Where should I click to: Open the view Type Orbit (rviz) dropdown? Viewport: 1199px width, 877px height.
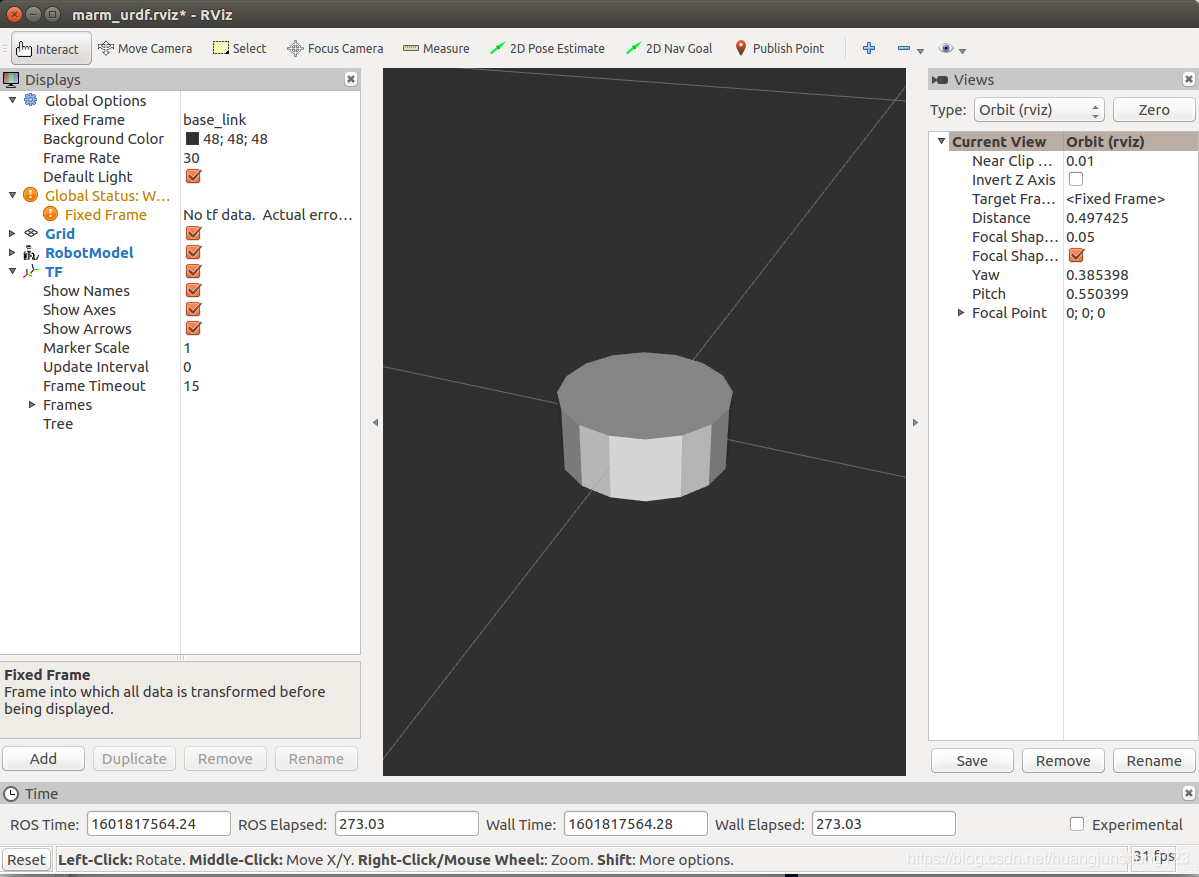click(1039, 109)
